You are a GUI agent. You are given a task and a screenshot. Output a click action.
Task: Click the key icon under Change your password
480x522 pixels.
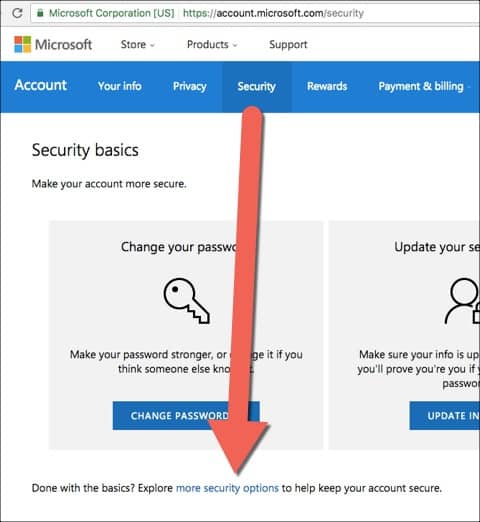pyautogui.click(x=186, y=301)
